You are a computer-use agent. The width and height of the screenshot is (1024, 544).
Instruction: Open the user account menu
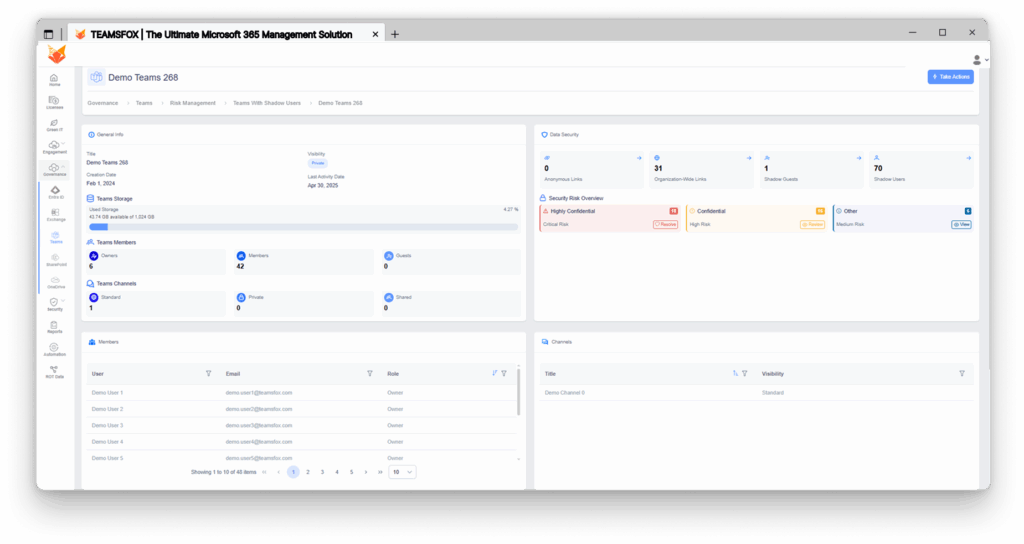pyautogui.click(x=980, y=59)
